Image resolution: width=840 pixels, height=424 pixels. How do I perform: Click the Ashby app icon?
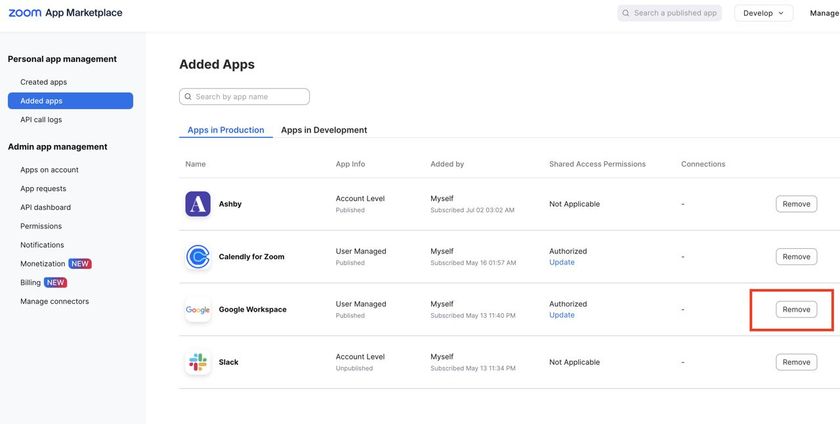pyautogui.click(x=198, y=204)
